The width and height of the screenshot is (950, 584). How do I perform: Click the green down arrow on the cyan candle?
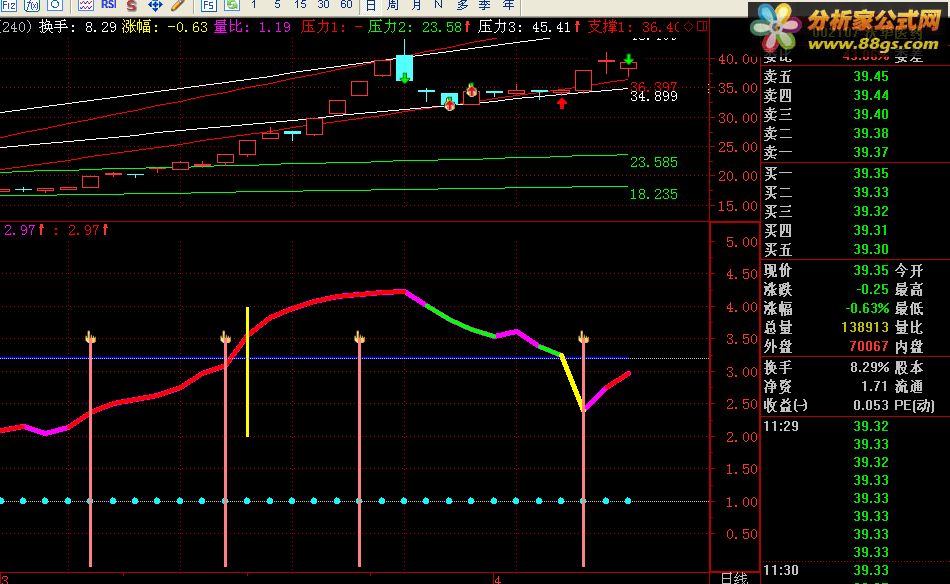click(x=404, y=78)
